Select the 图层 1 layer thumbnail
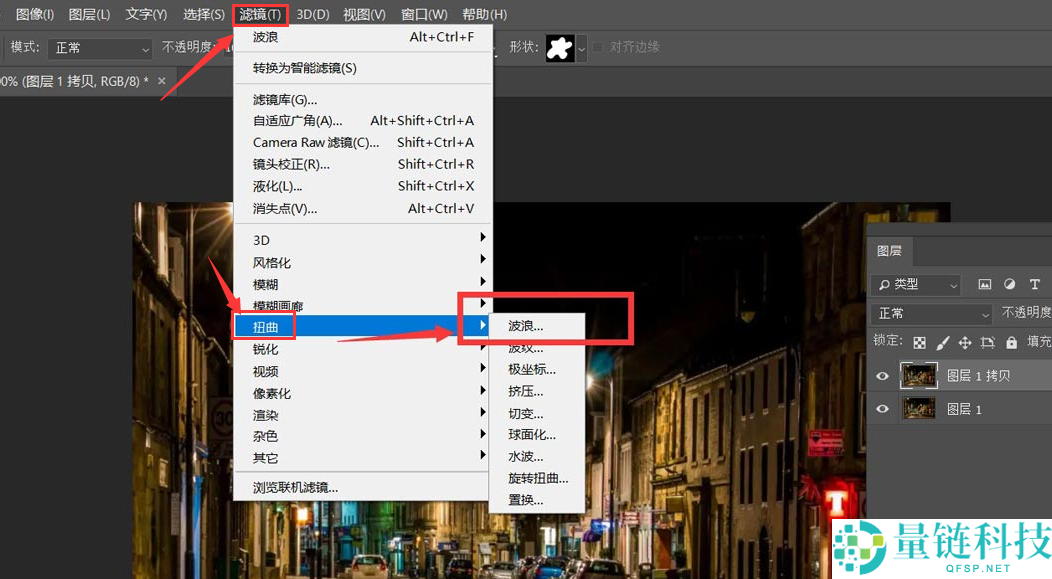 (x=919, y=409)
